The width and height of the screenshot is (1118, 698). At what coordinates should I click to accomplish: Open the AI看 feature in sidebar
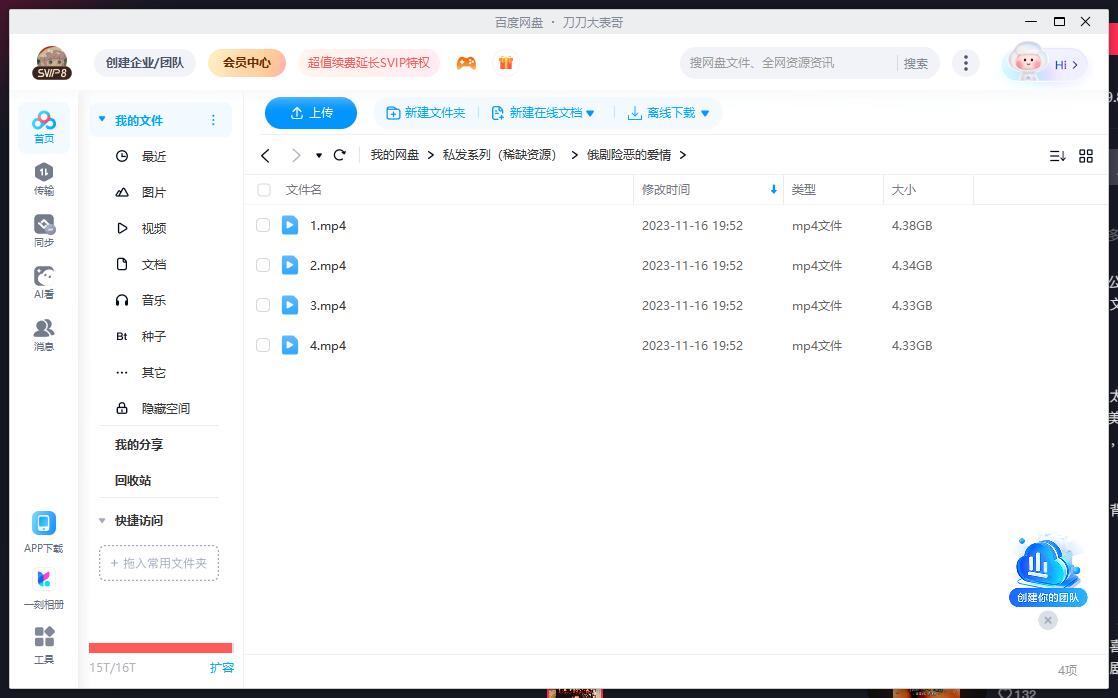(43, 283)
